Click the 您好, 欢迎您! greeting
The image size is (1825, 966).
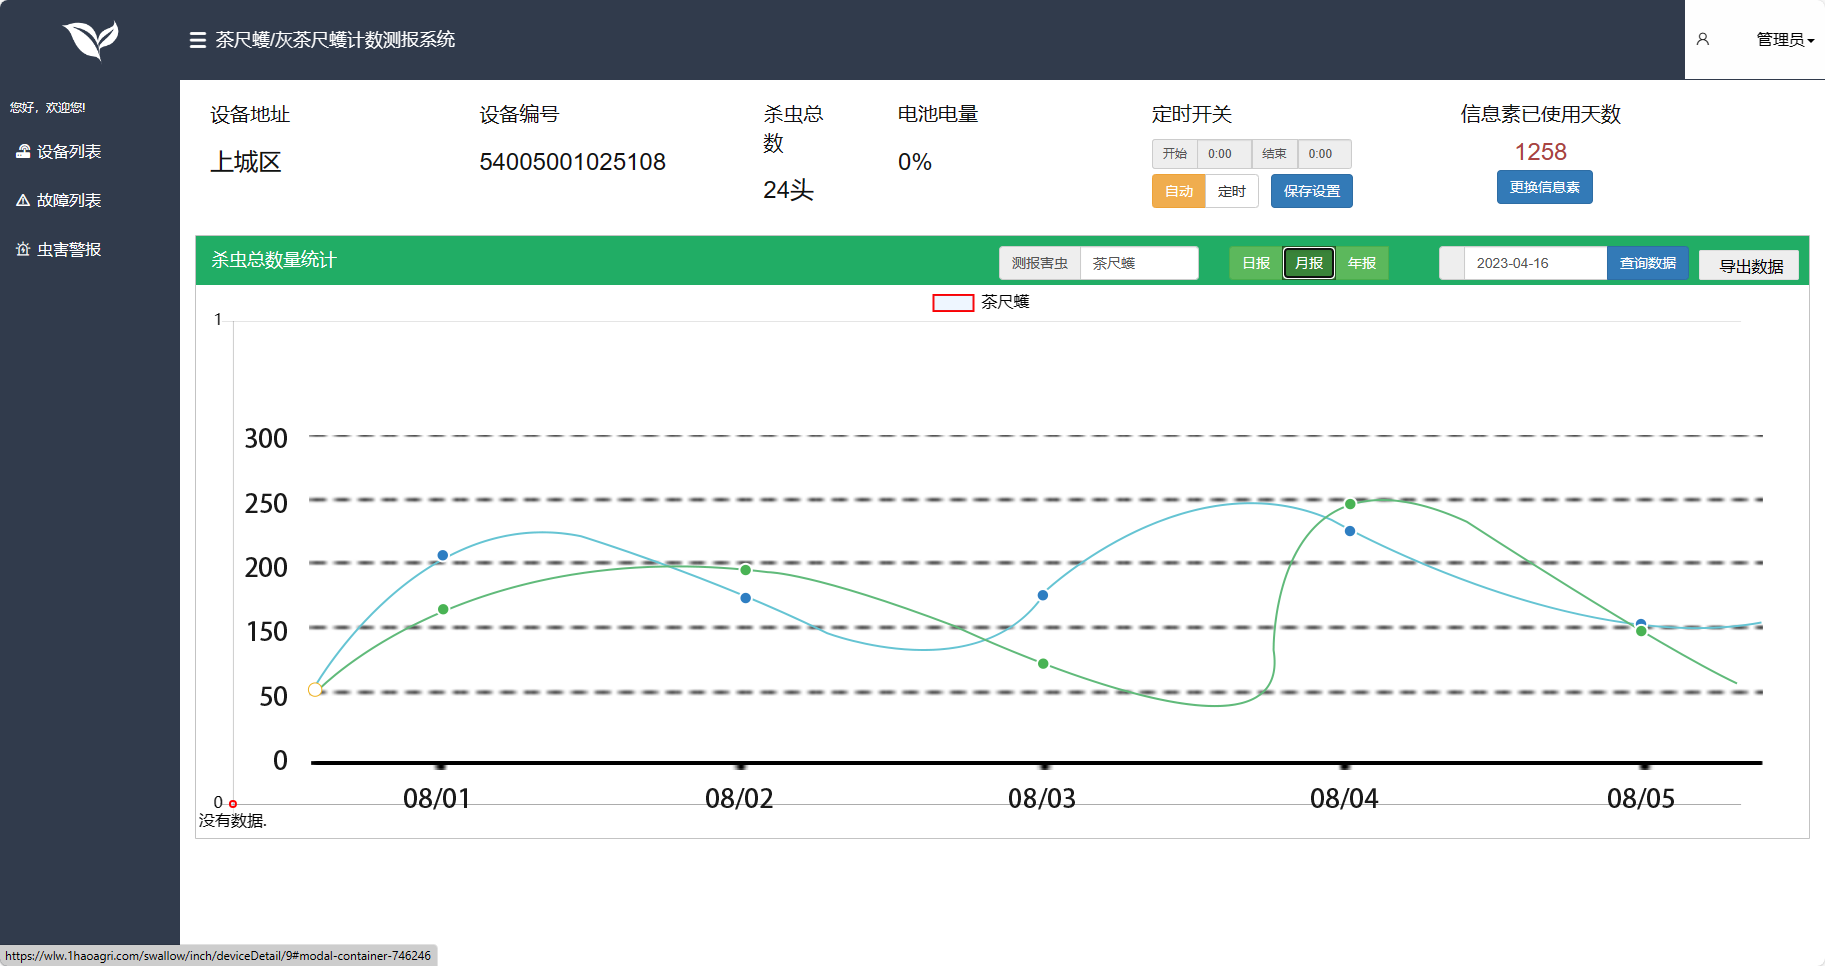tap(47, 108)
